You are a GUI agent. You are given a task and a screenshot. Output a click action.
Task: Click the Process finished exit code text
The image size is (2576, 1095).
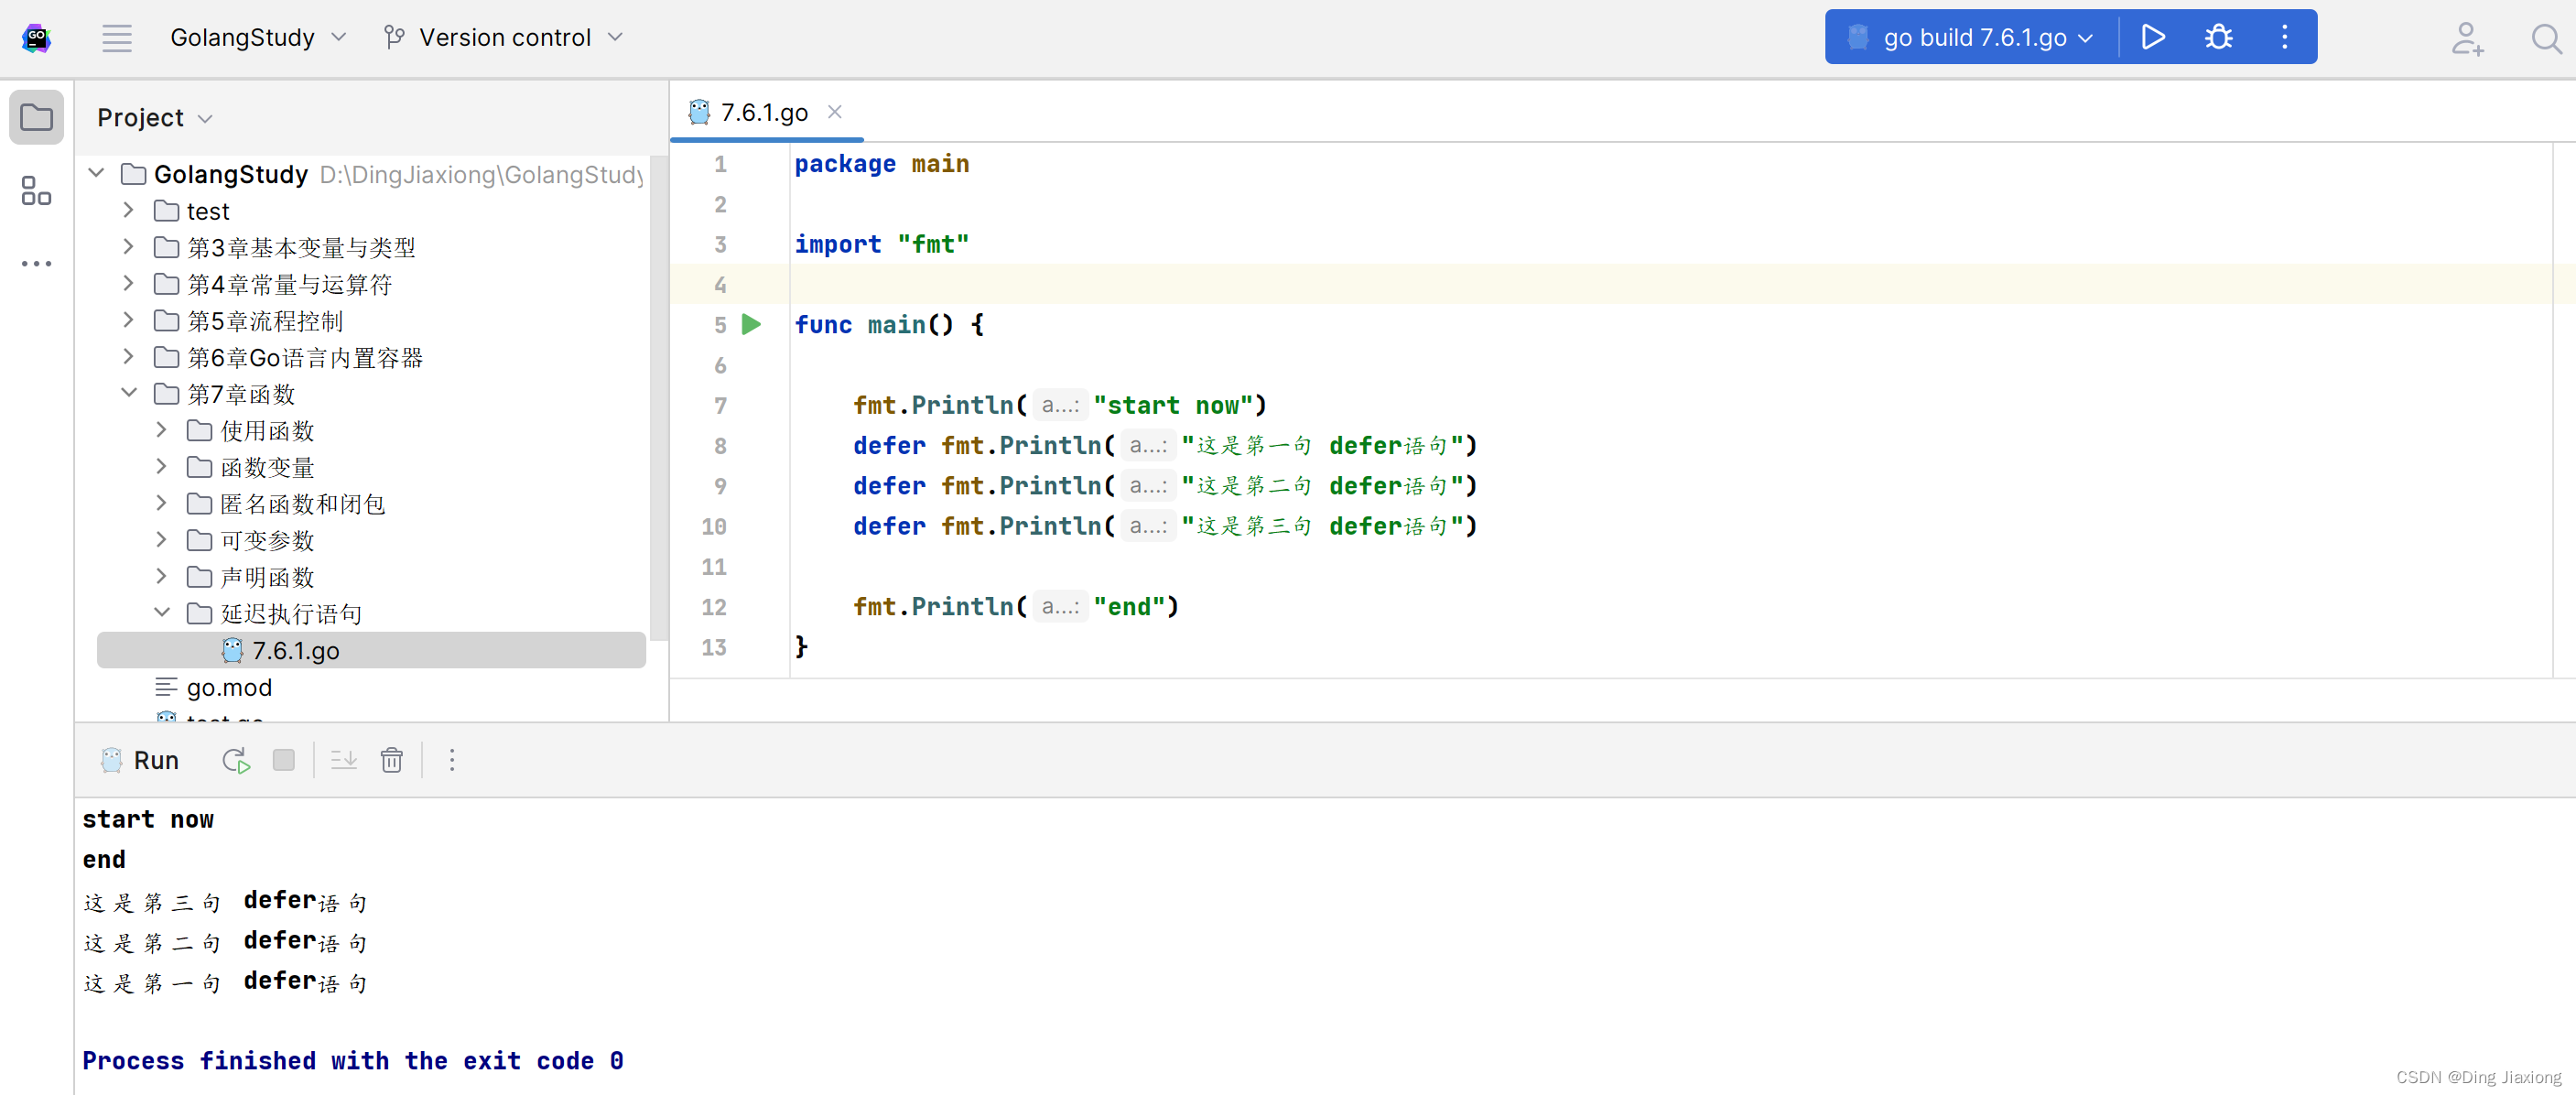353,1060
